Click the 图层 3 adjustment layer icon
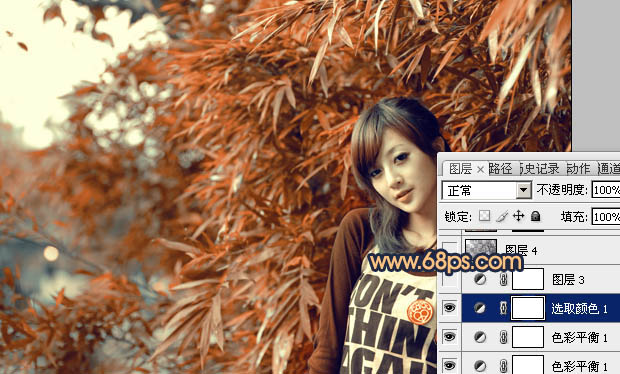The width and height of the screenshot is (620, 374). click(x=480, y=280)
